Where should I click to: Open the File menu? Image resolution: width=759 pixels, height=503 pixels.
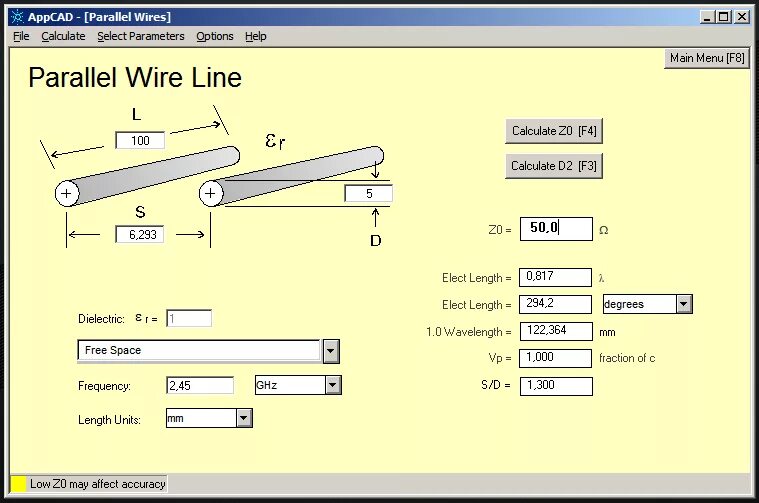21,36
